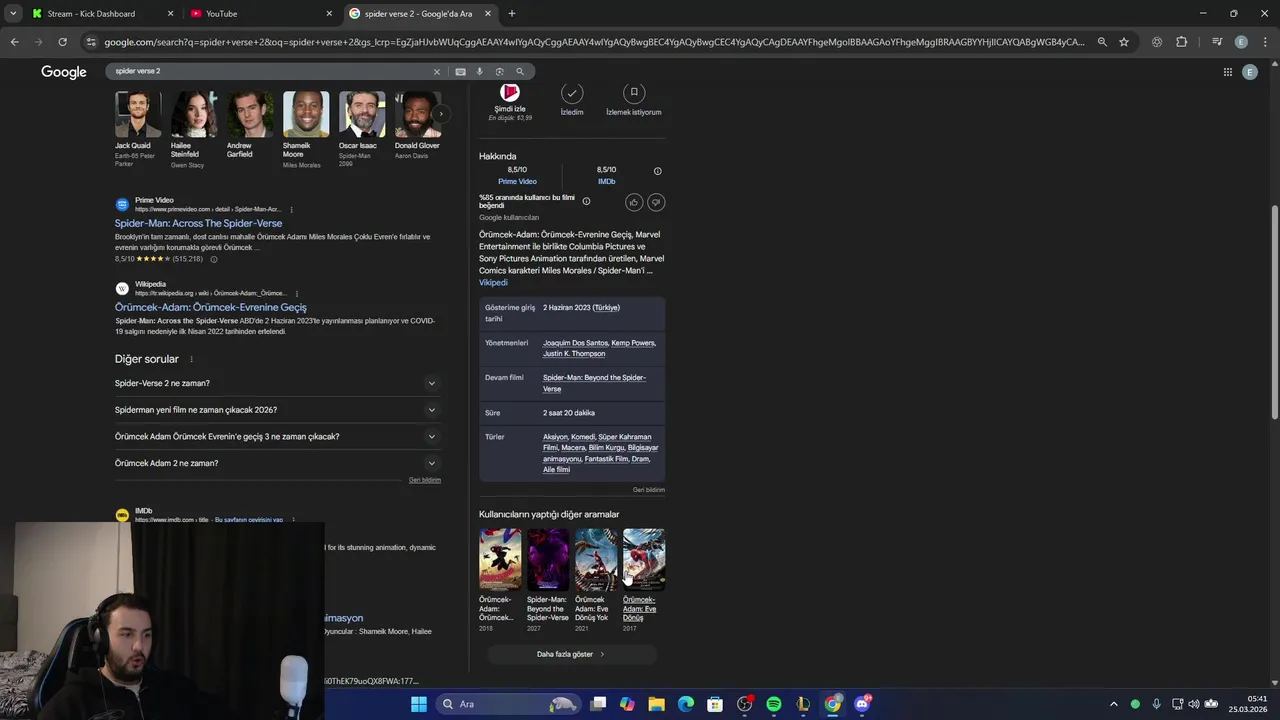Viewport: 1280px width, 720px height.
Task: Click inside the Google search input field
Action: click(270, 71)
